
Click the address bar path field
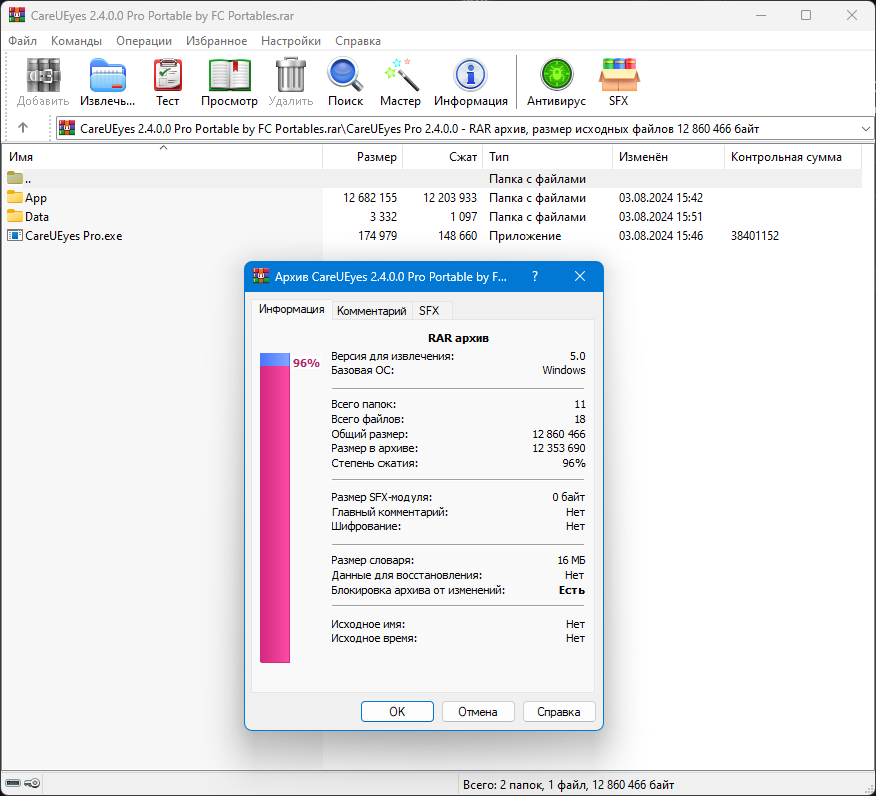(x=464, y=128)
